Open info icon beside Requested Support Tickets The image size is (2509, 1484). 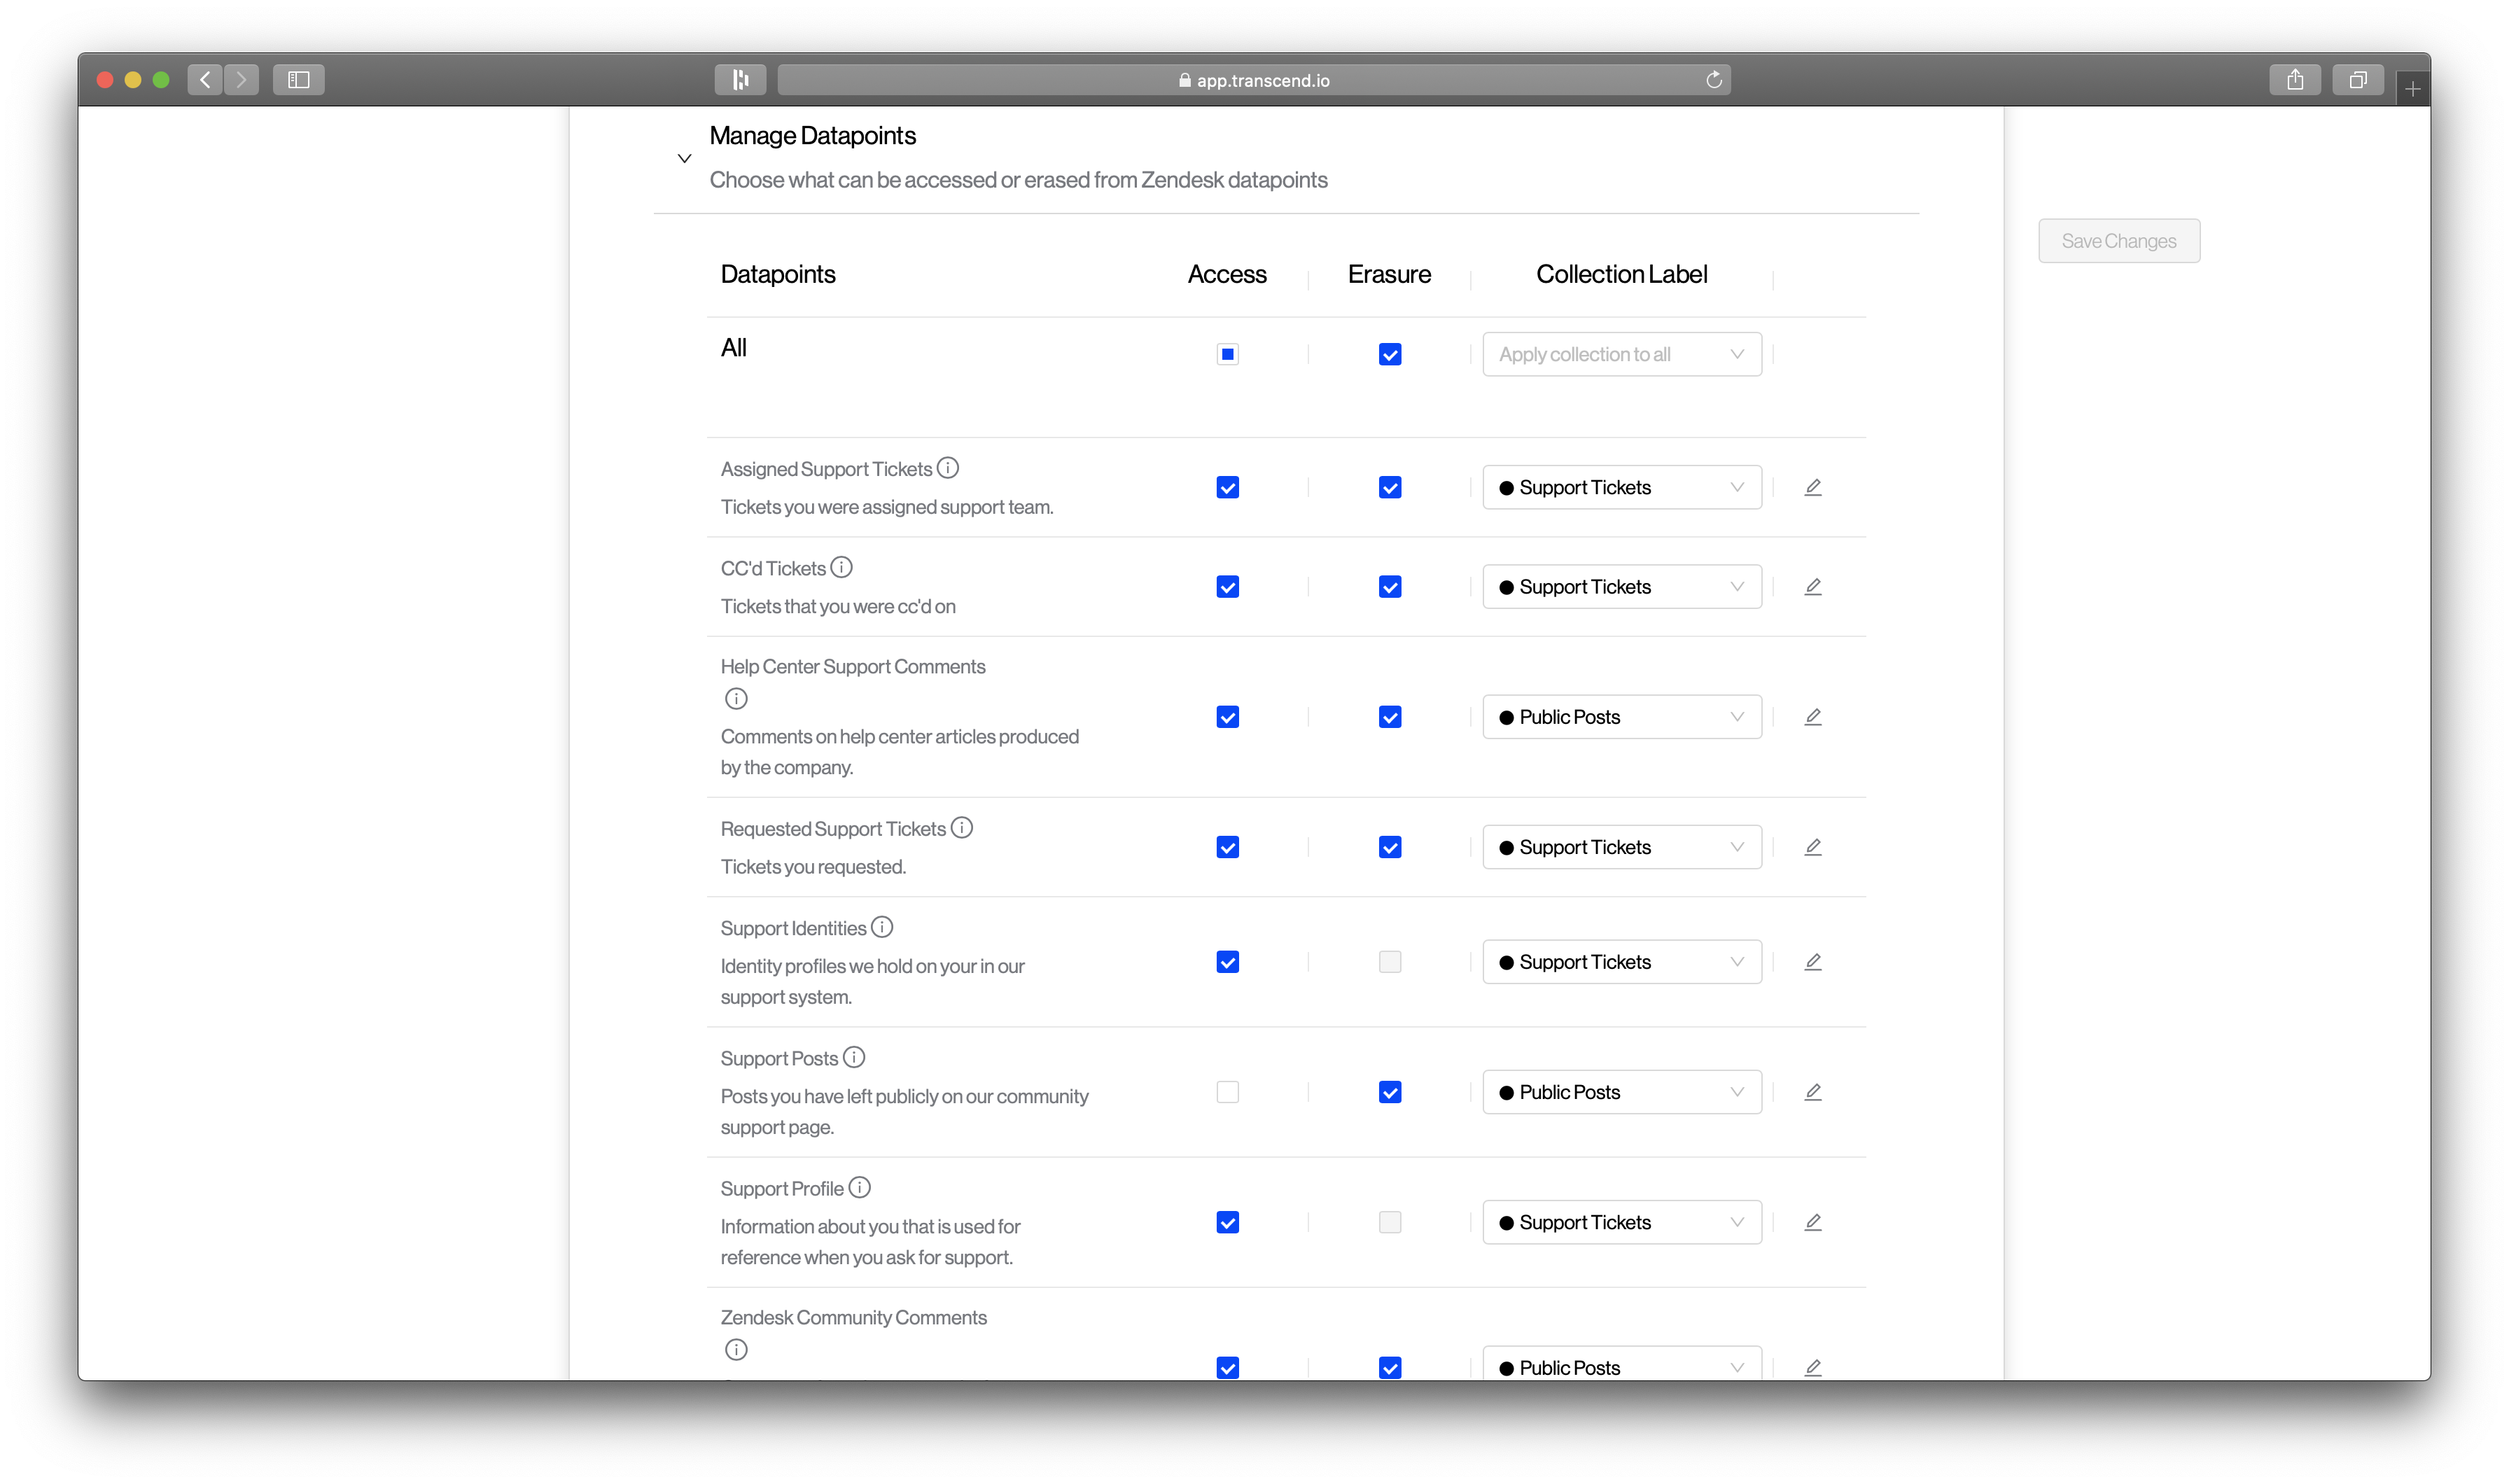coord(961,827)
